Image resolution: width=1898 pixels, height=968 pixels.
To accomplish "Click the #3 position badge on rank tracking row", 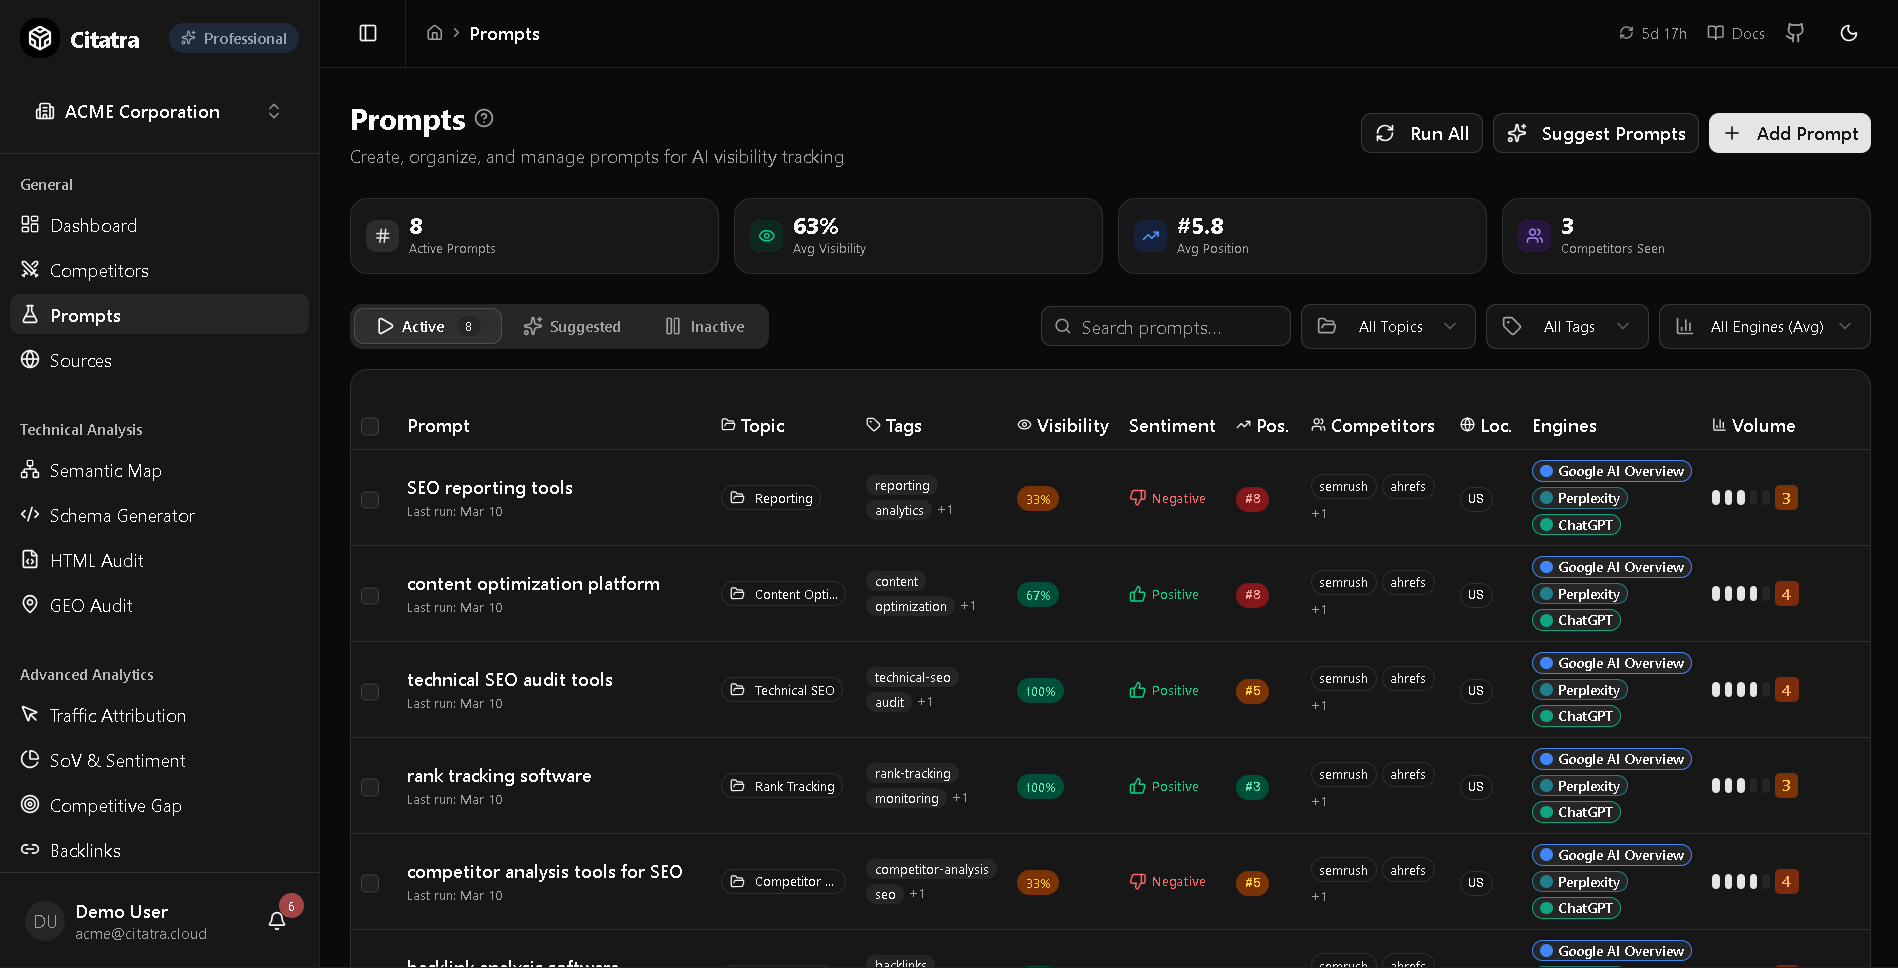I will [x=1252, y=787].
